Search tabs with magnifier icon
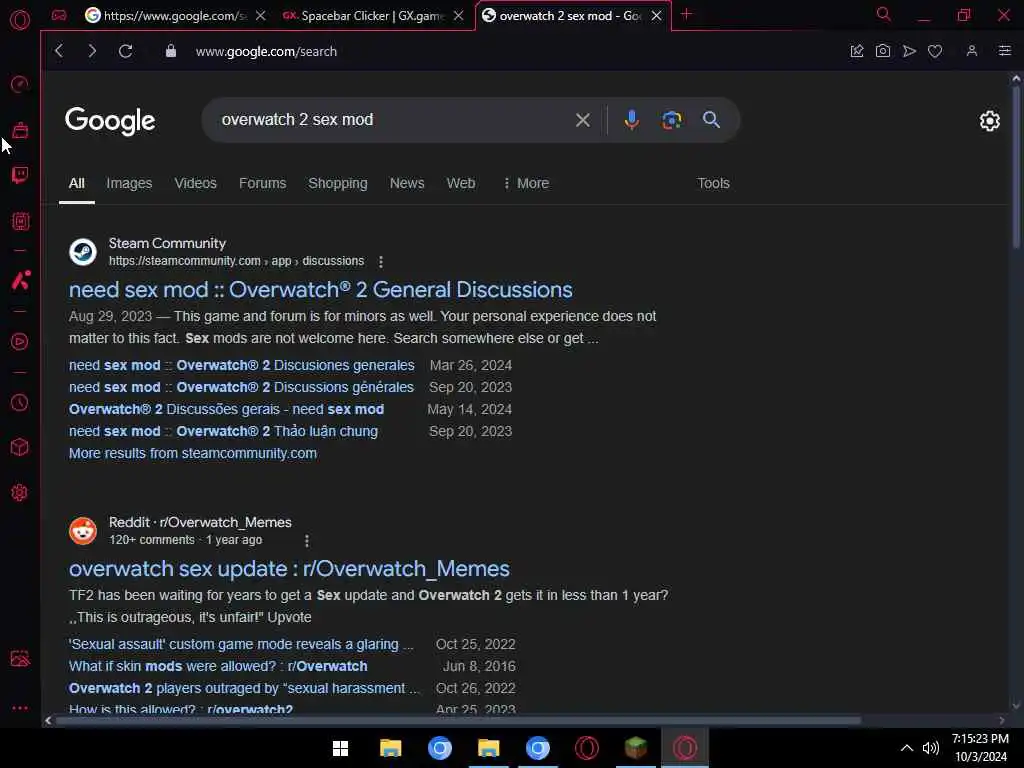Screen dimensions: 1024x768 884,14
